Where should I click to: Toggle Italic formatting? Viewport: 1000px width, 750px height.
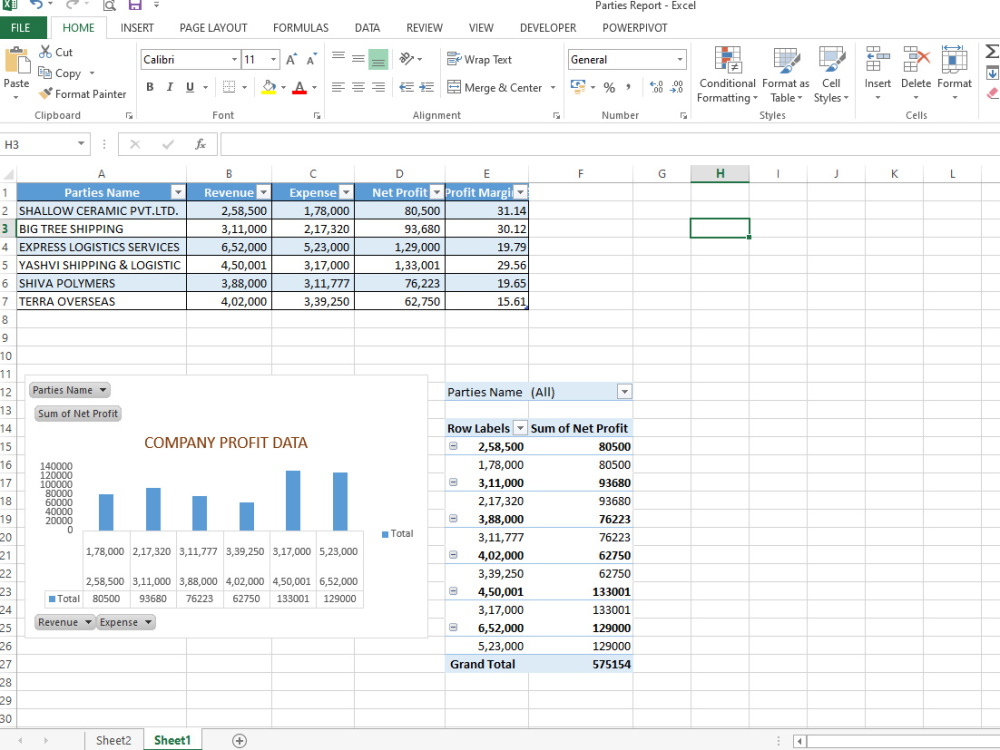click(x=170, y=87)
